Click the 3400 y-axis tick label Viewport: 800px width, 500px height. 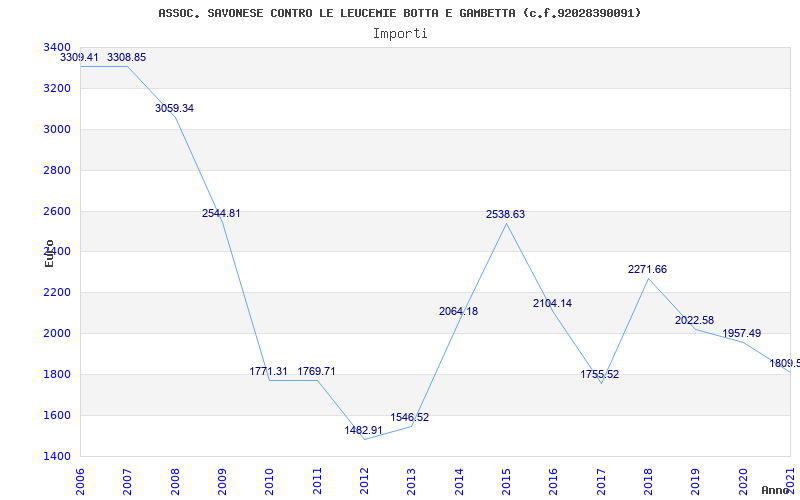pos(58,47)
